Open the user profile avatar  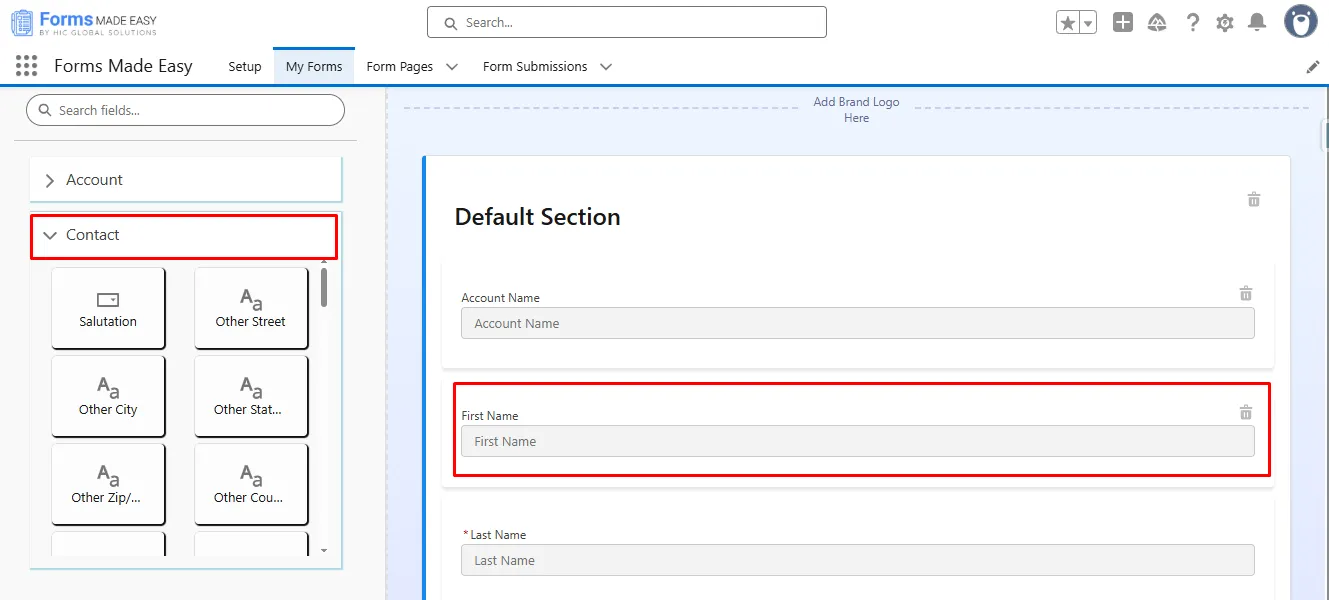pyautogui.click(x=1300, y=22)
